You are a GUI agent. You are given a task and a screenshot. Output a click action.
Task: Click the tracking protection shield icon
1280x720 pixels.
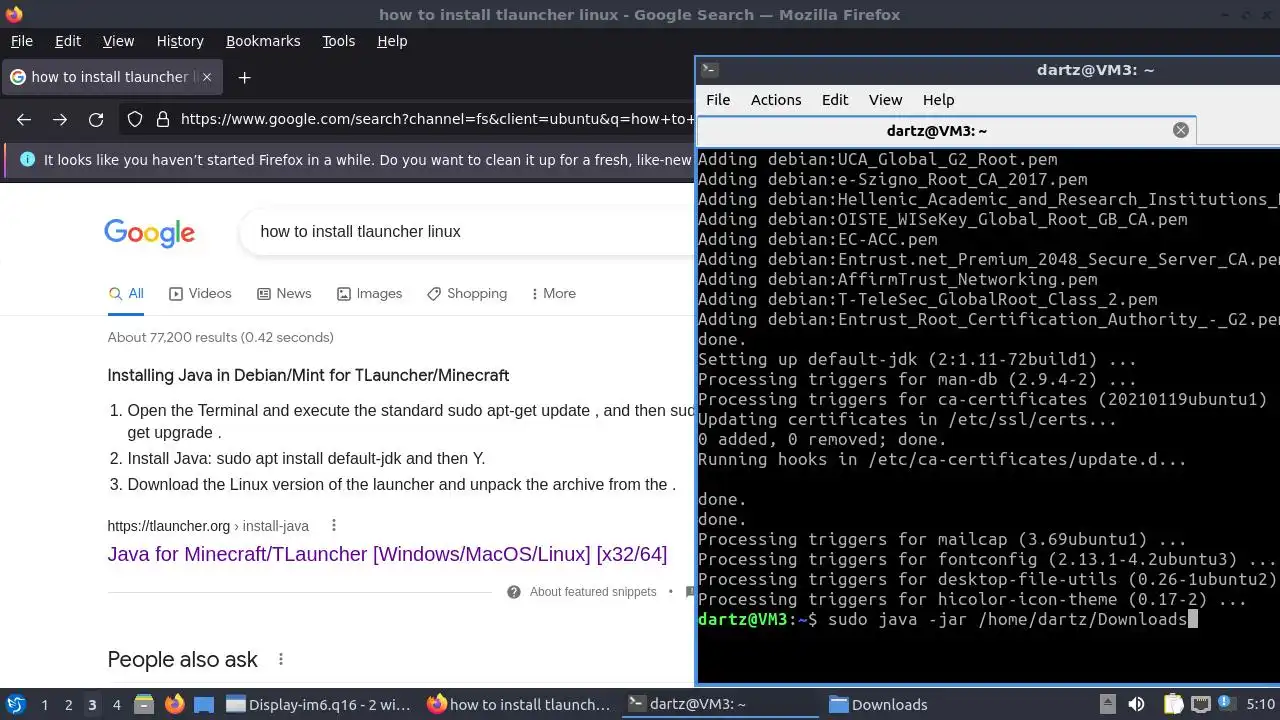pos(135,119)
